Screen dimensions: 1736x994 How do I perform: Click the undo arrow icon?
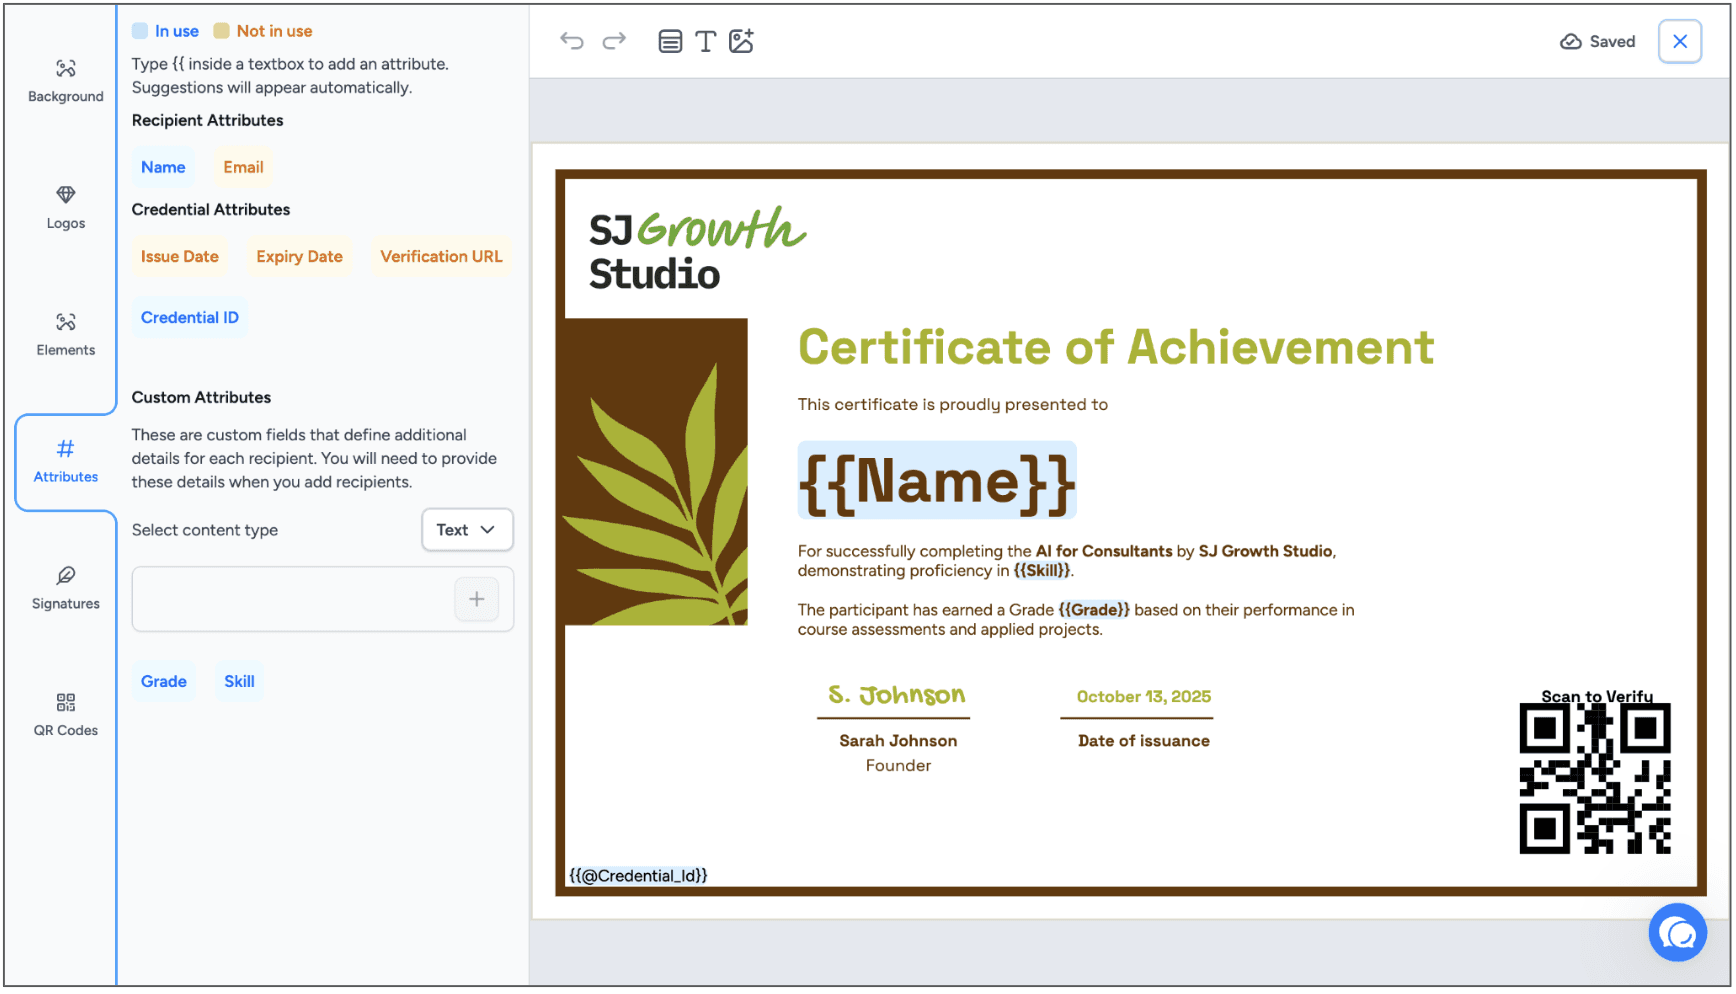[x=572, y=41]
